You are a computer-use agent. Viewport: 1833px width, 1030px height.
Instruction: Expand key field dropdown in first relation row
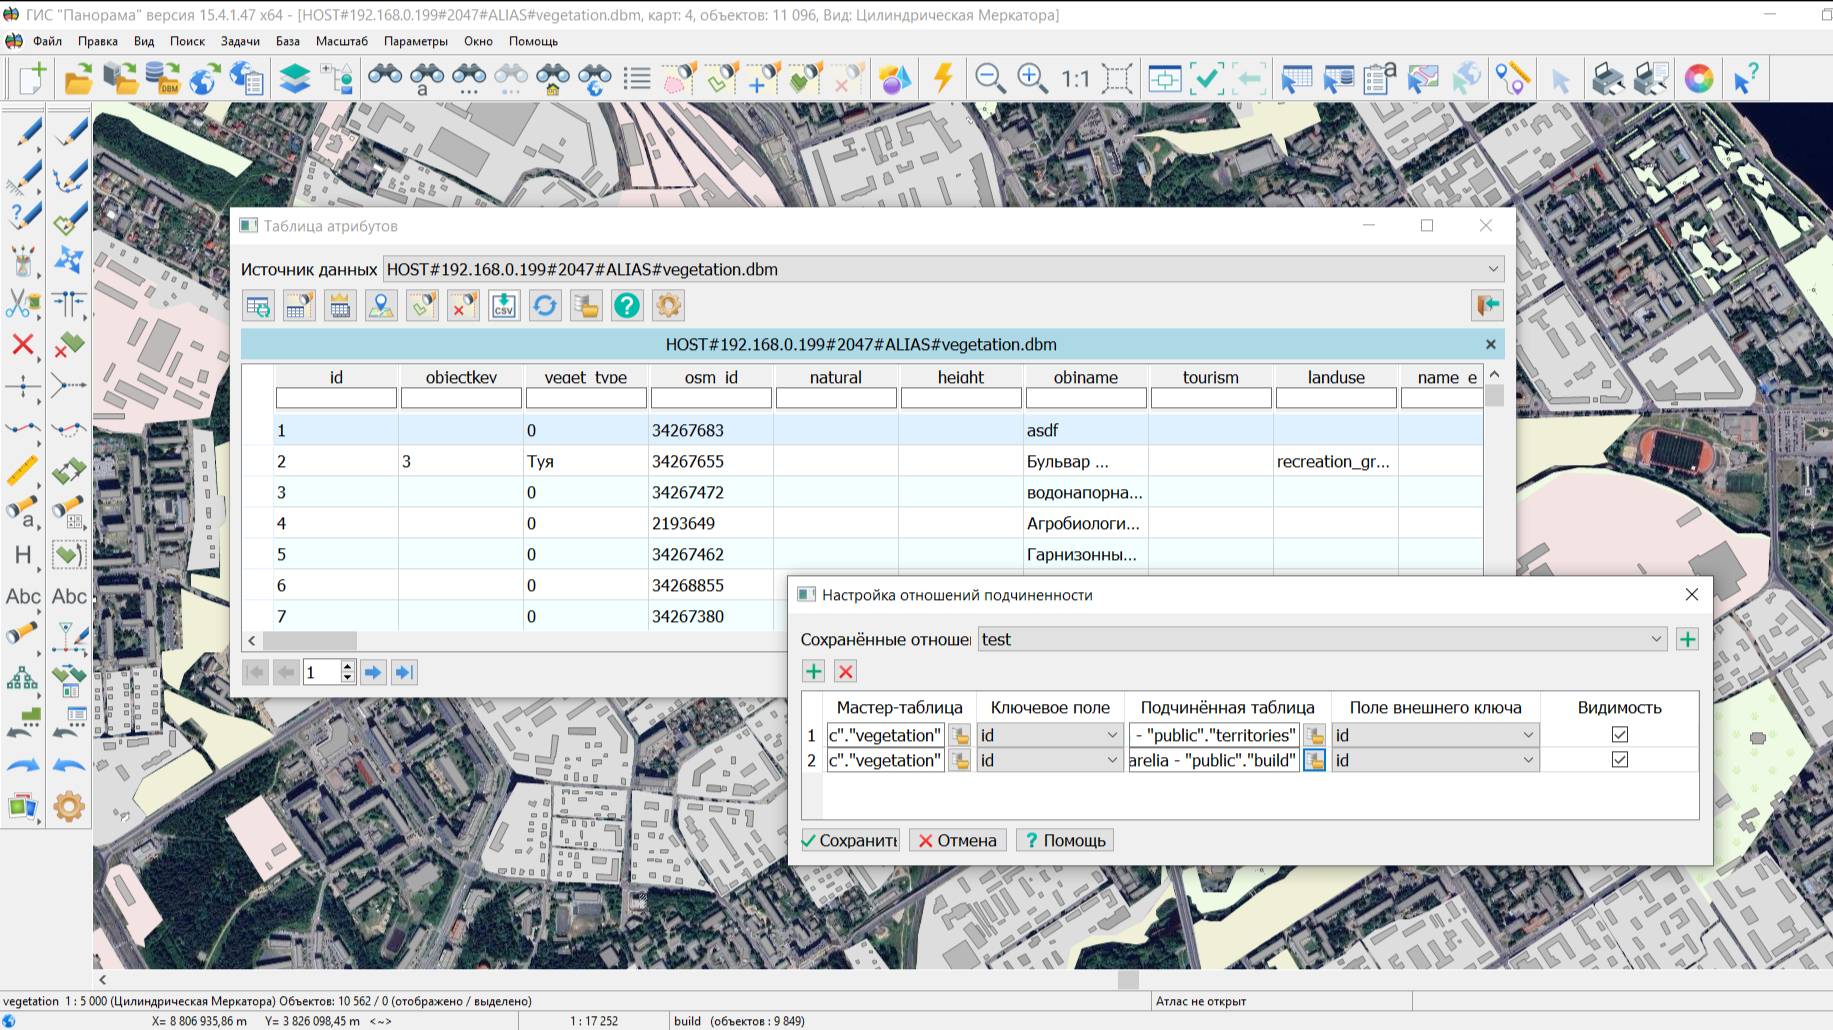pyautogui.click(x=1111, y=735)
